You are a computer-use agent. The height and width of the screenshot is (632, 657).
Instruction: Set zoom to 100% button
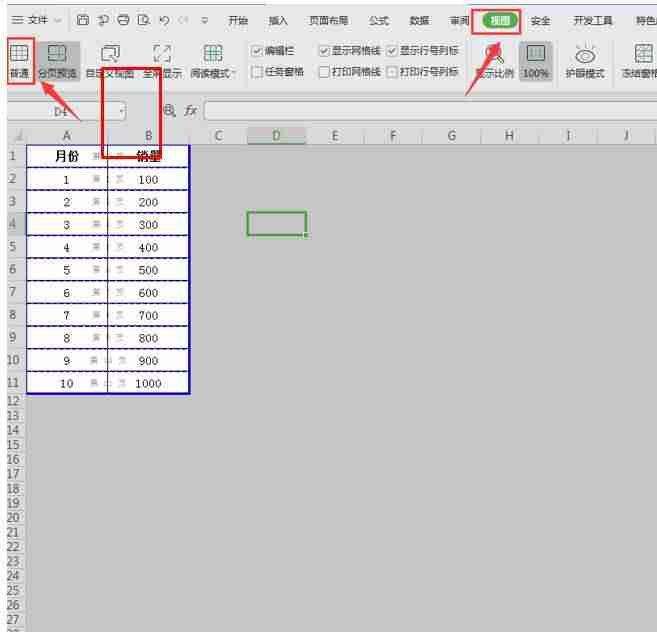point(535,61)
